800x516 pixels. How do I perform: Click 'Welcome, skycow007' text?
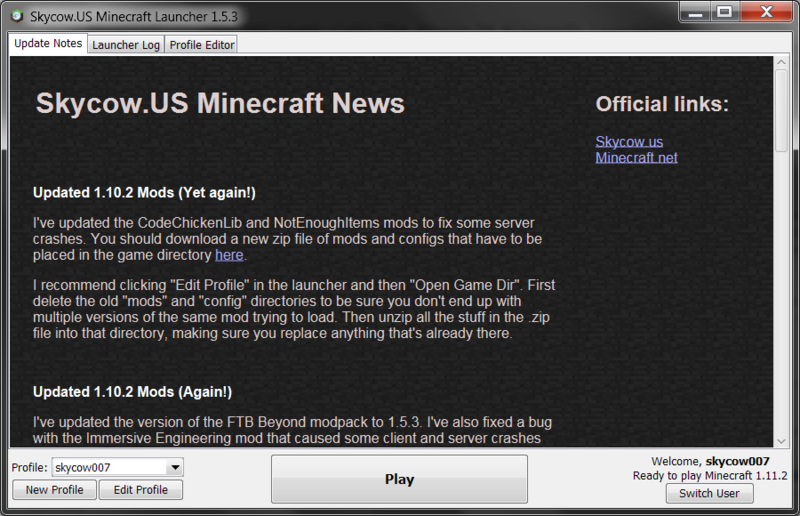(x=710, y=461)
